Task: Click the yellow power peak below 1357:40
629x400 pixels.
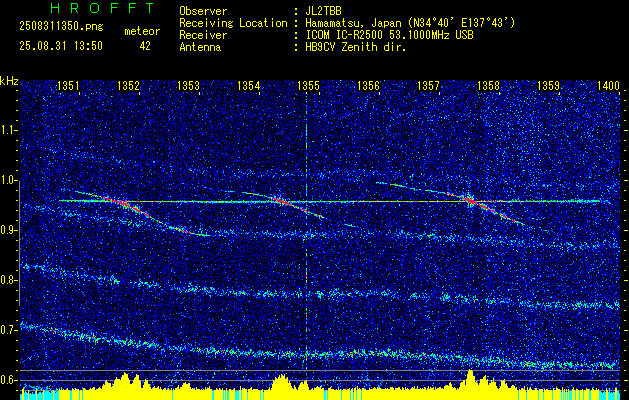Action: click(x=470, y=378)
